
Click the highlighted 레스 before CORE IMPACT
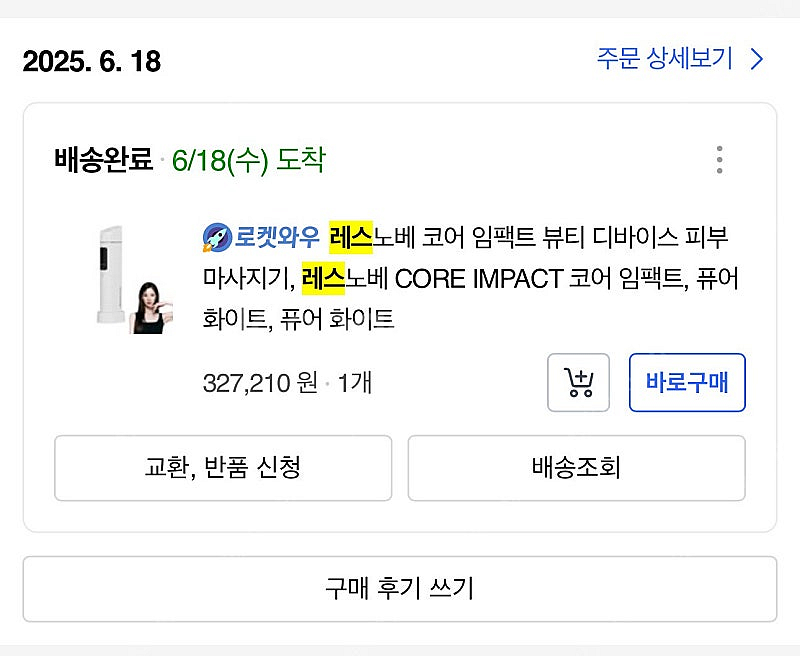tap(323, 278)
